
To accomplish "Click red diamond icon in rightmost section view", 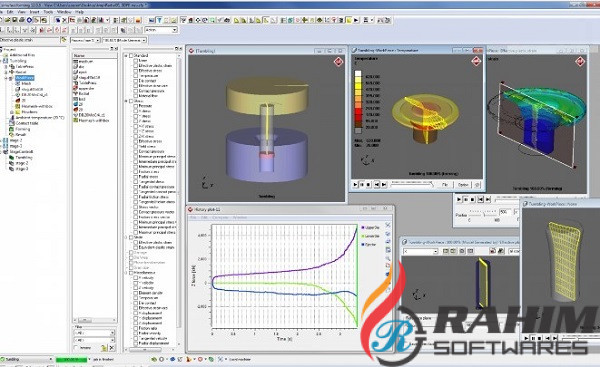I will [x=580, y=61].
